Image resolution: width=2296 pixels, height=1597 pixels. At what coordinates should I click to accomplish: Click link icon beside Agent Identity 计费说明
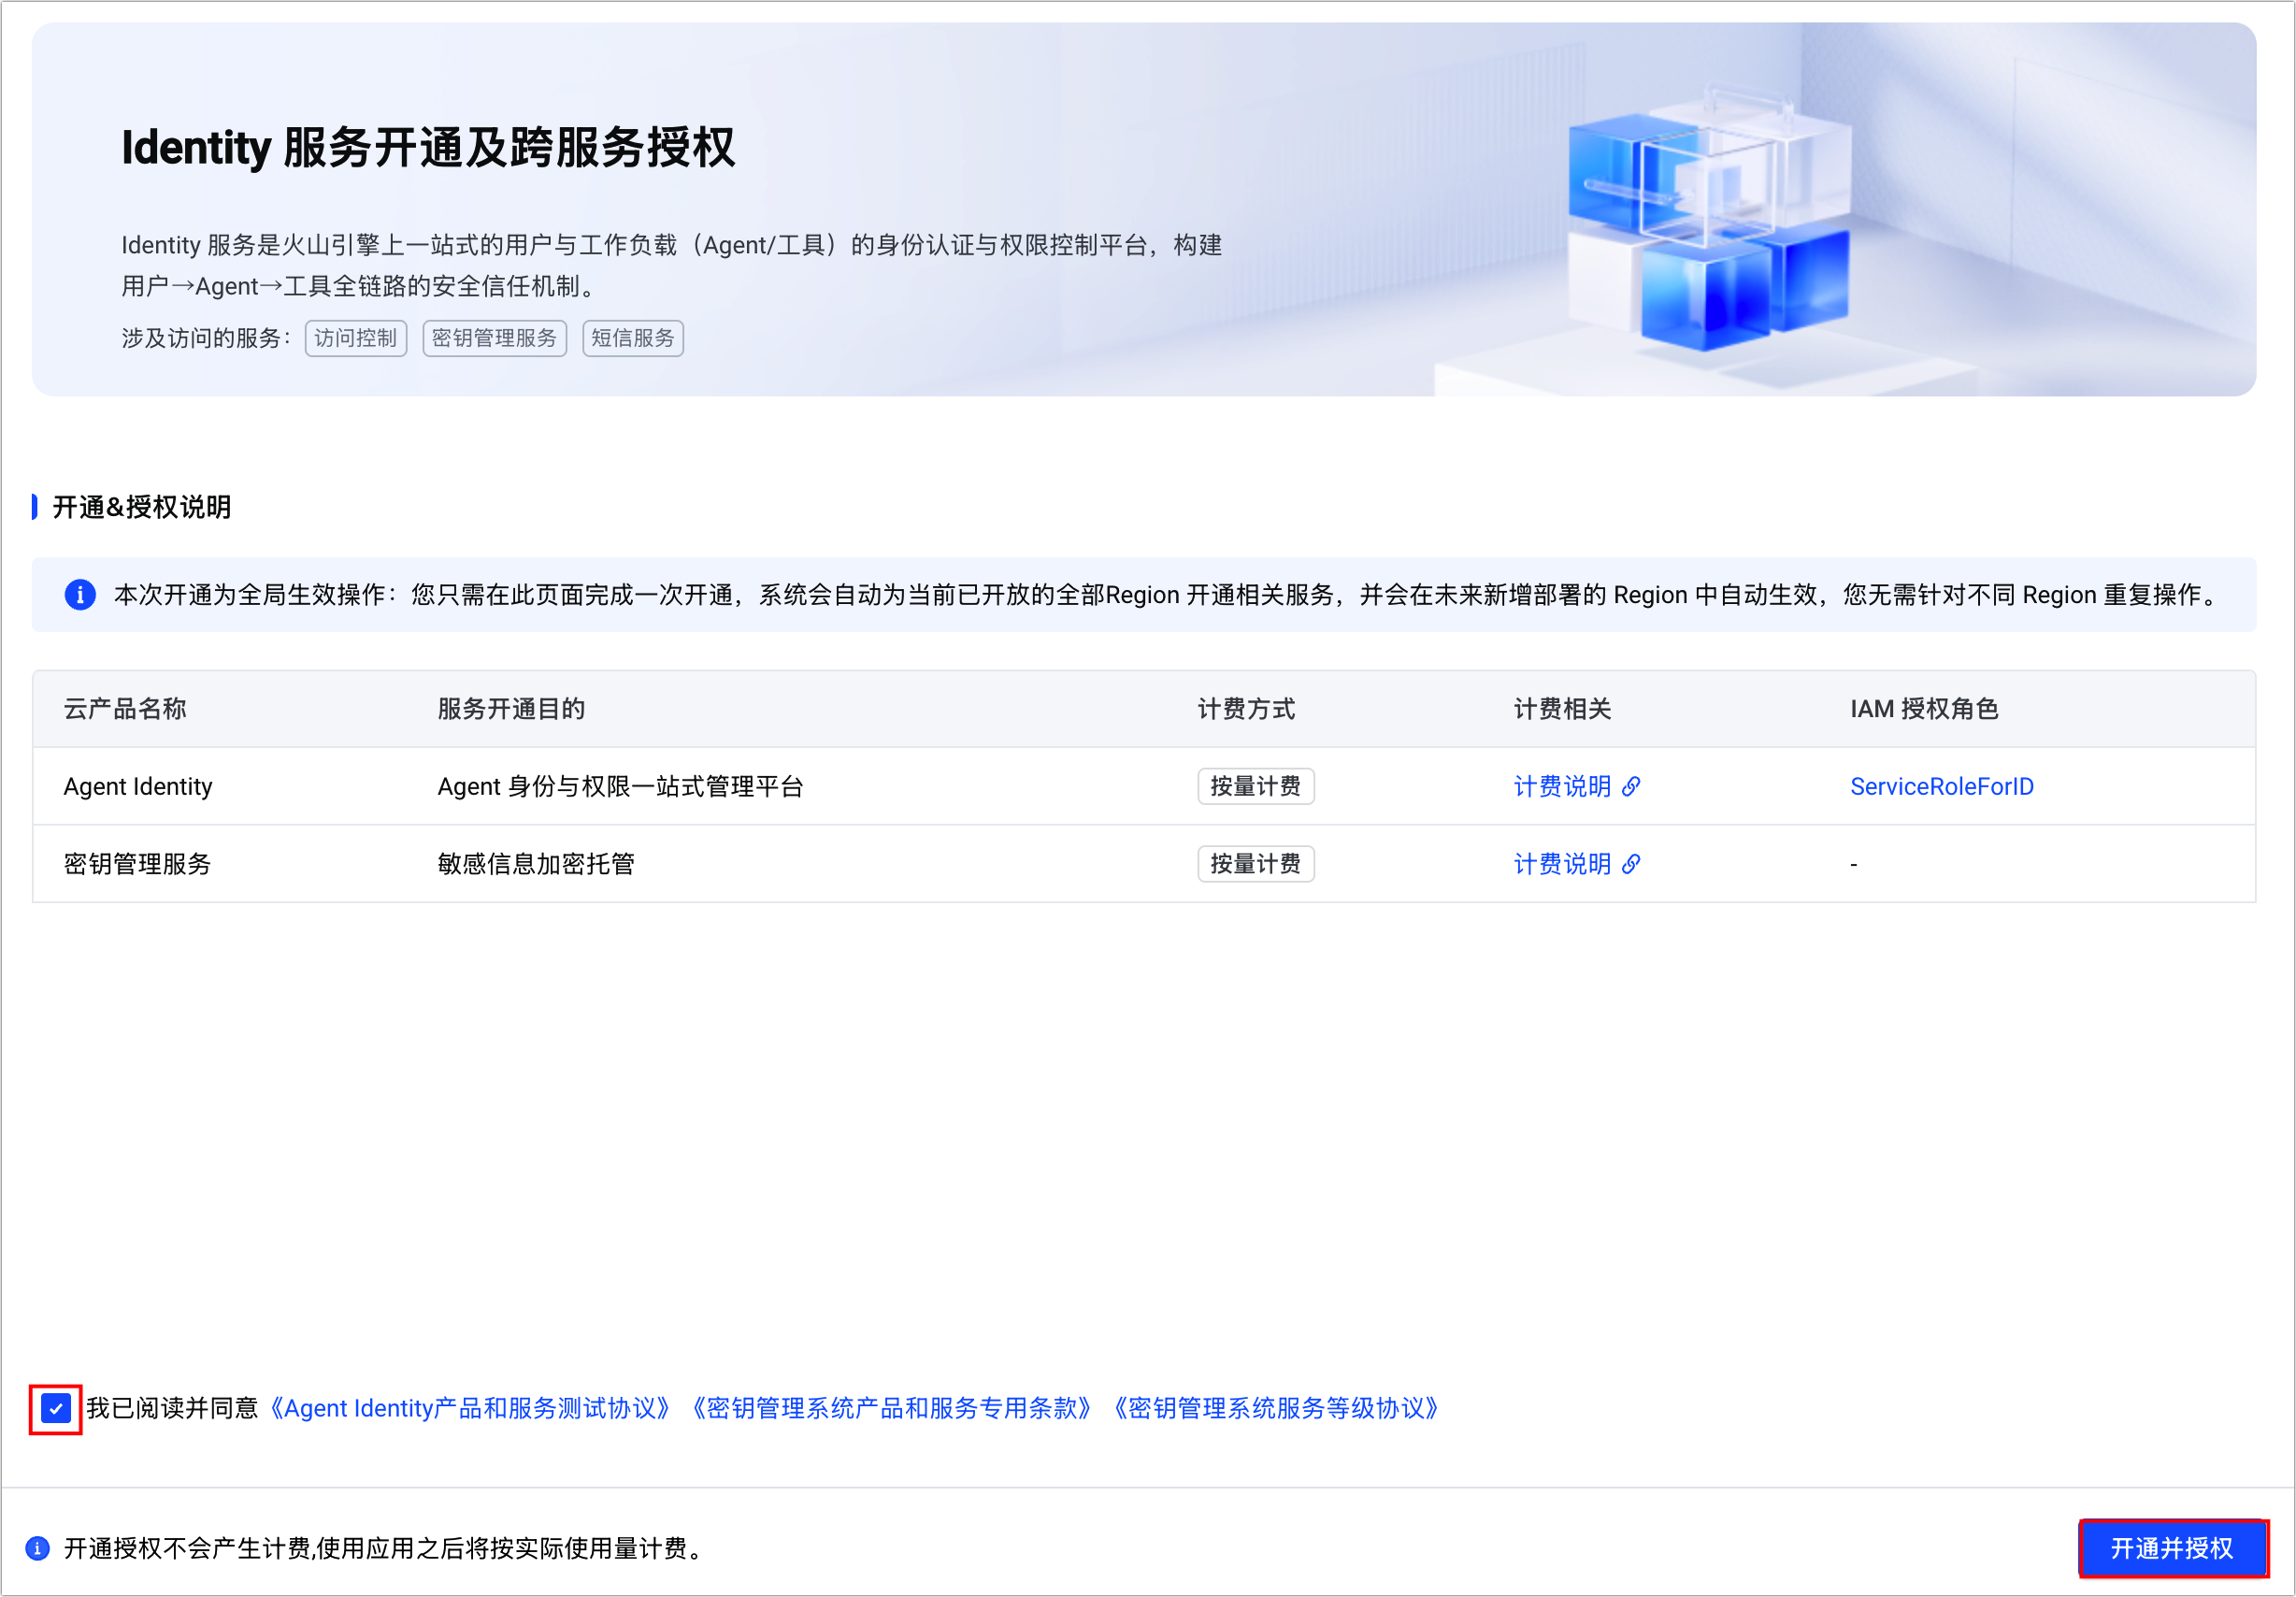(x=1631, y=786)
